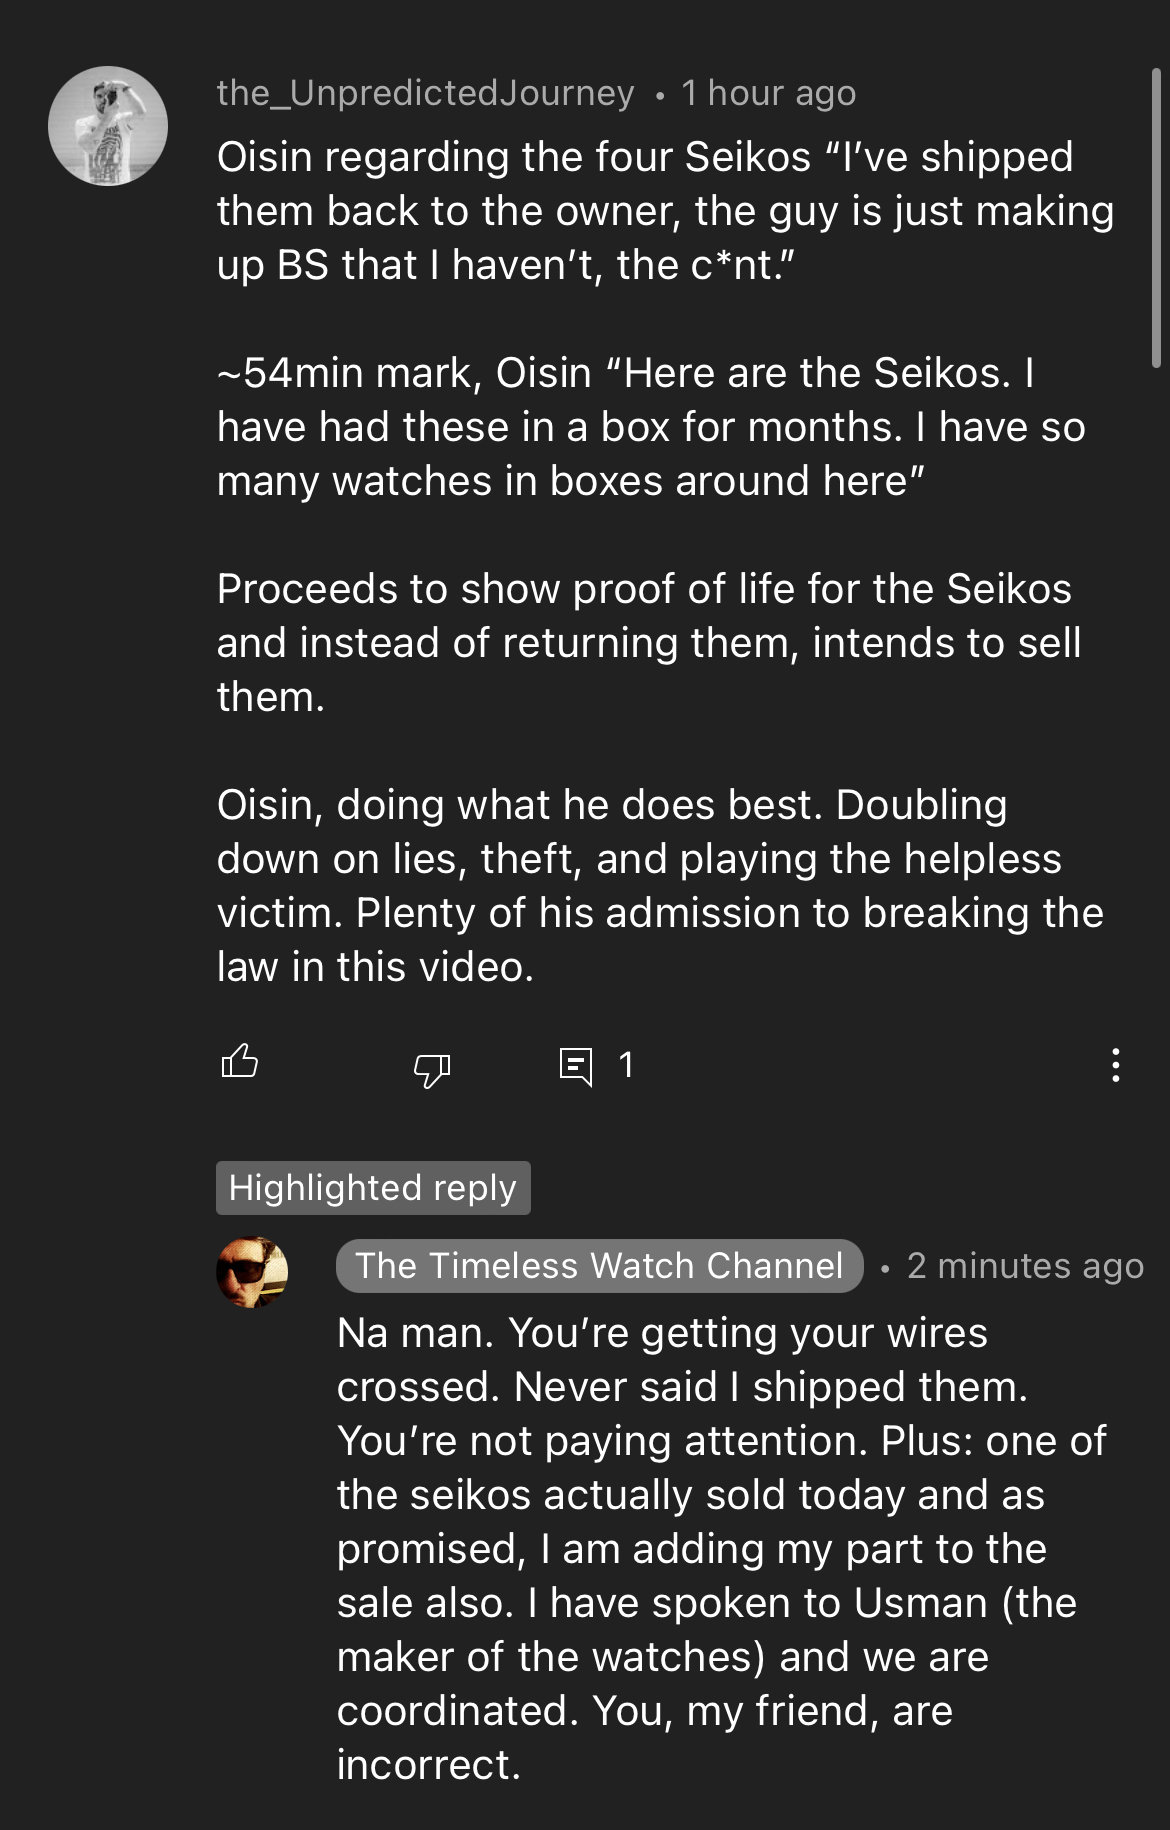Image resolution: width=1170 pixels, height=1830 pixels.
Task: Click the '1 hour ago' timestamp
Action: (768, 93)
